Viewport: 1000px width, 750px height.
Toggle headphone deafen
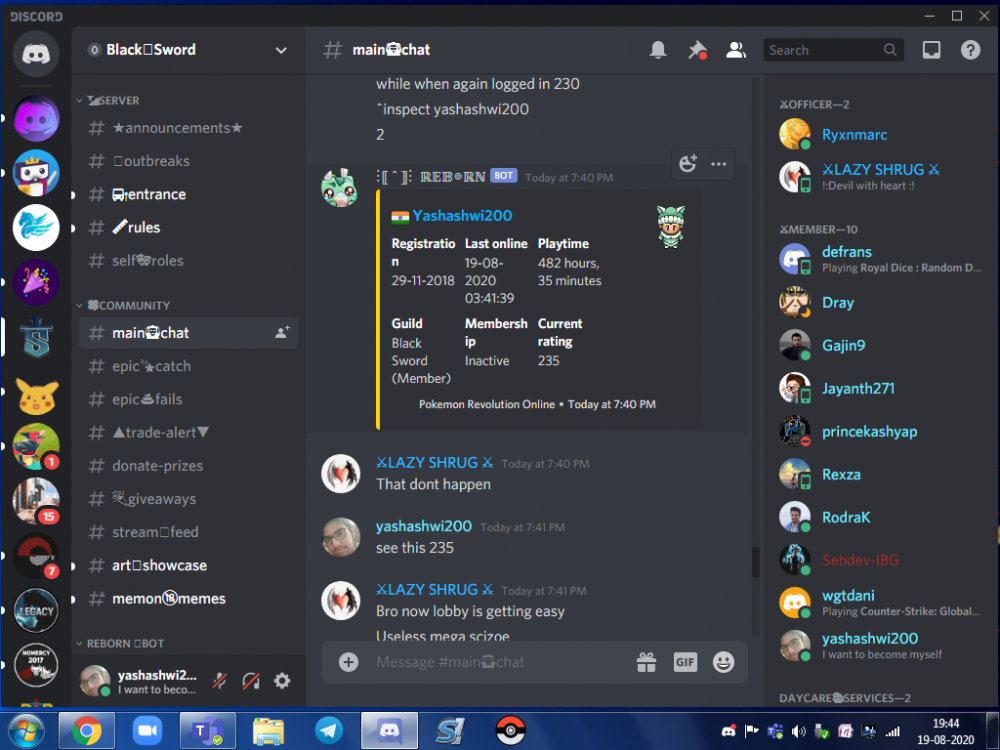tap(251, 681)
